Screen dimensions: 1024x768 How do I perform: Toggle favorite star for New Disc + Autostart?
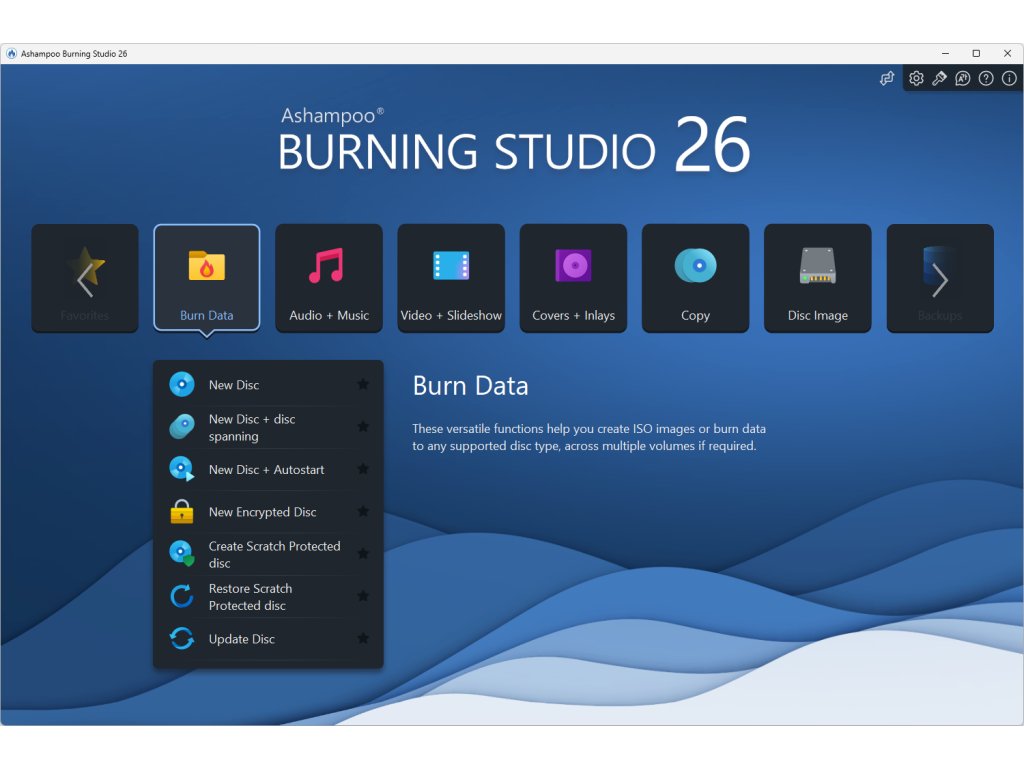click(x=363, y=470)
